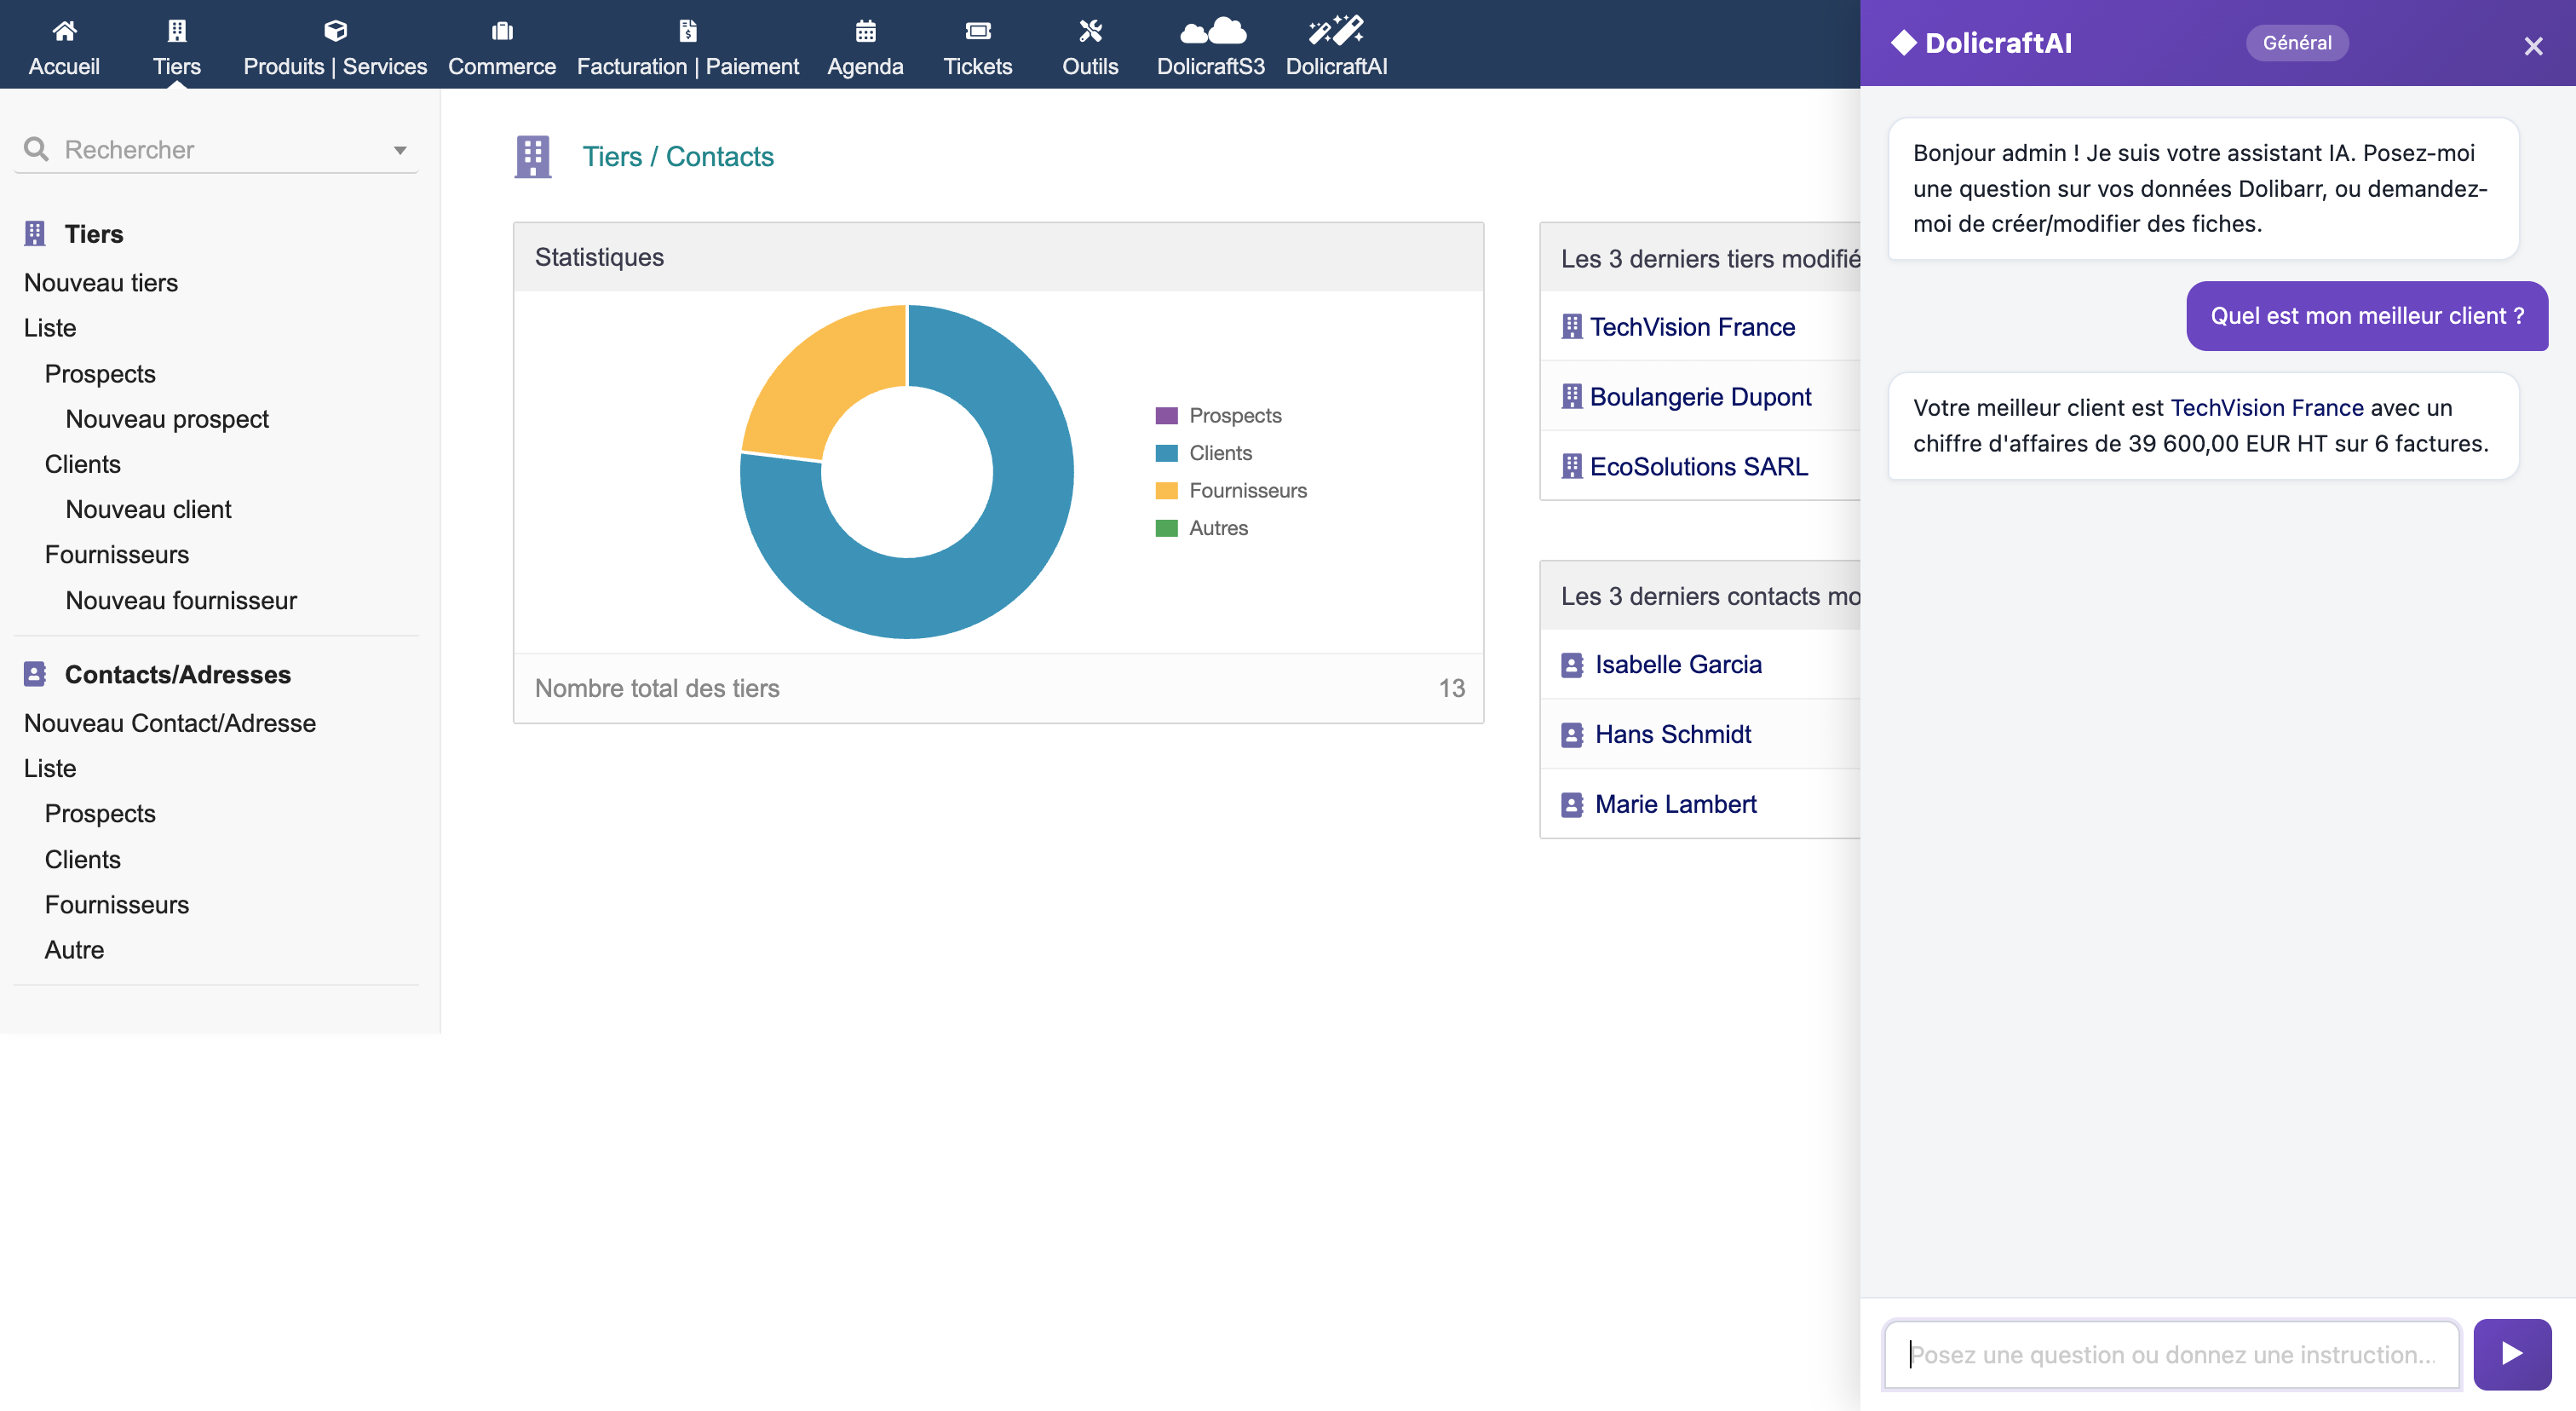Open the DolicraftS3 cloud icon
Image resolution: width=2576 pixels, height=1411 pixels.
[1211, 31]
